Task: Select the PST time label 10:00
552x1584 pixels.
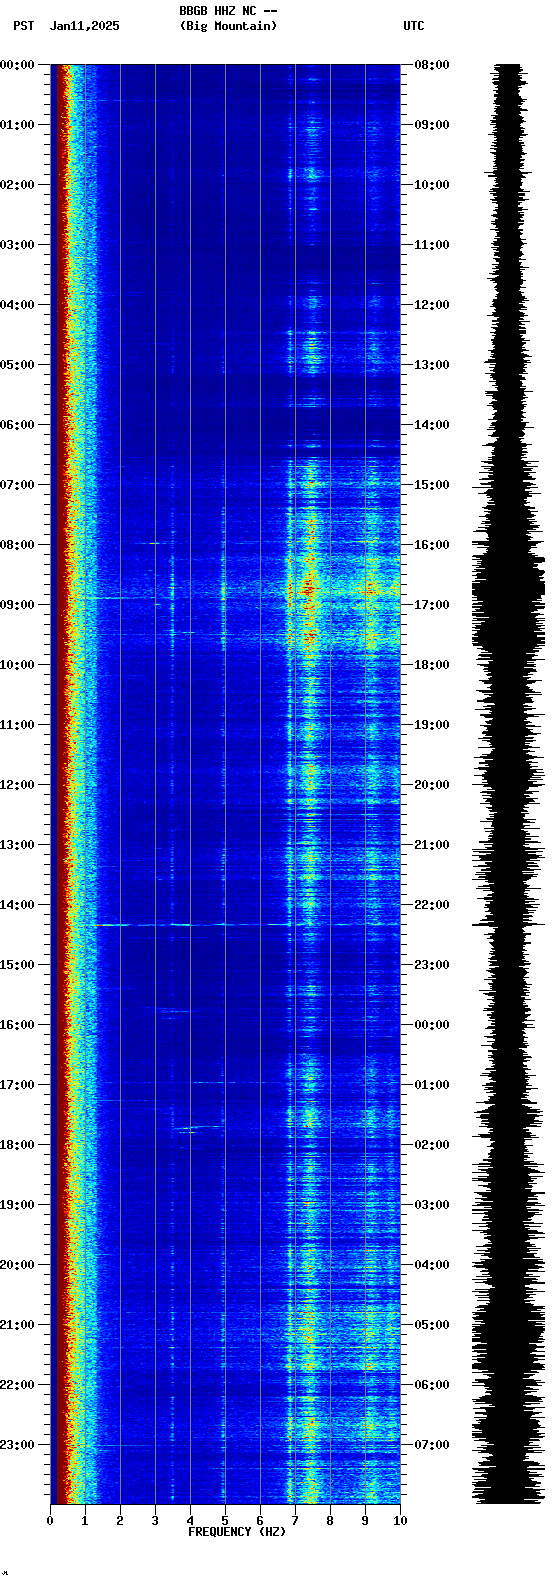Action: coord(17,665)
